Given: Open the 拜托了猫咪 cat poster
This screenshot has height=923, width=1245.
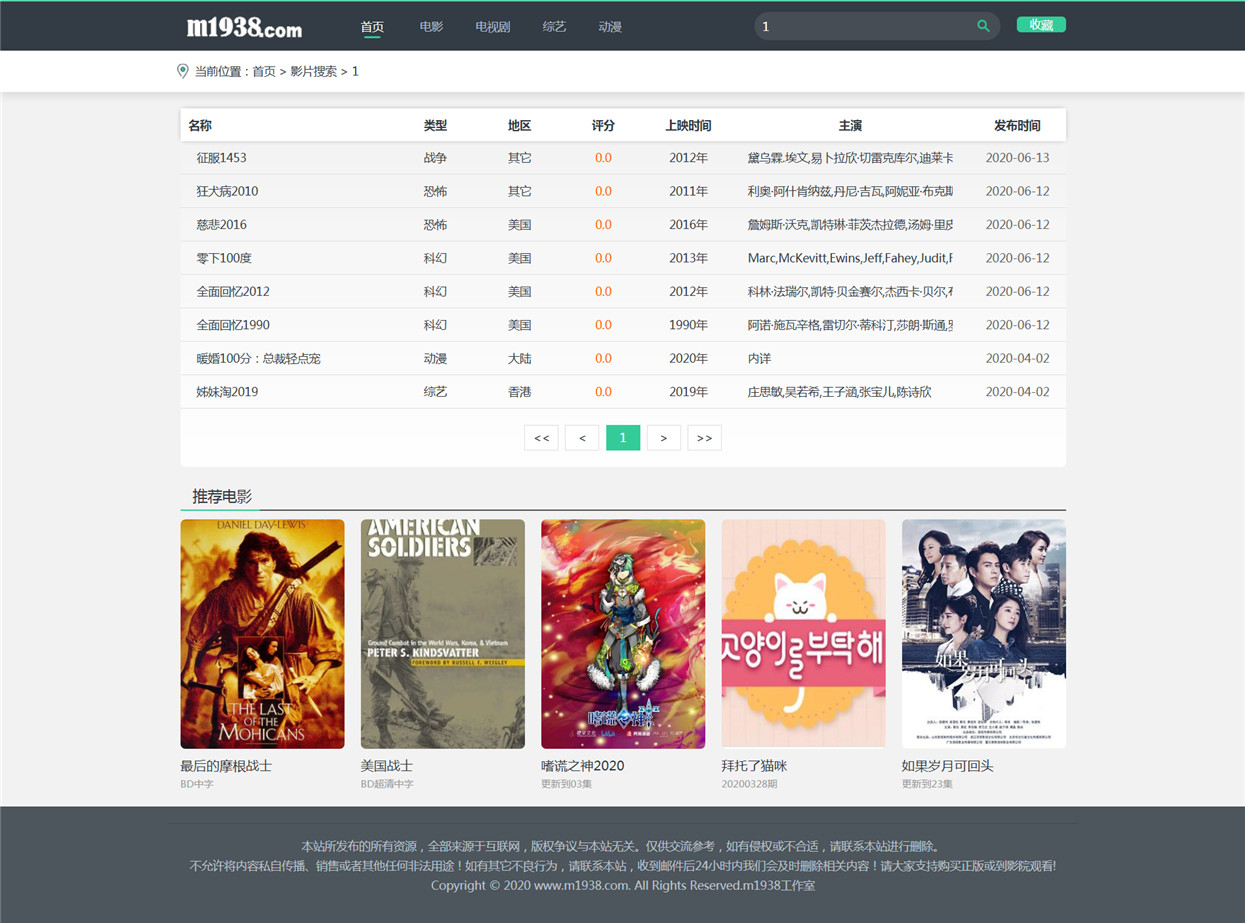Looking at the screenshot, I should 803,634.
